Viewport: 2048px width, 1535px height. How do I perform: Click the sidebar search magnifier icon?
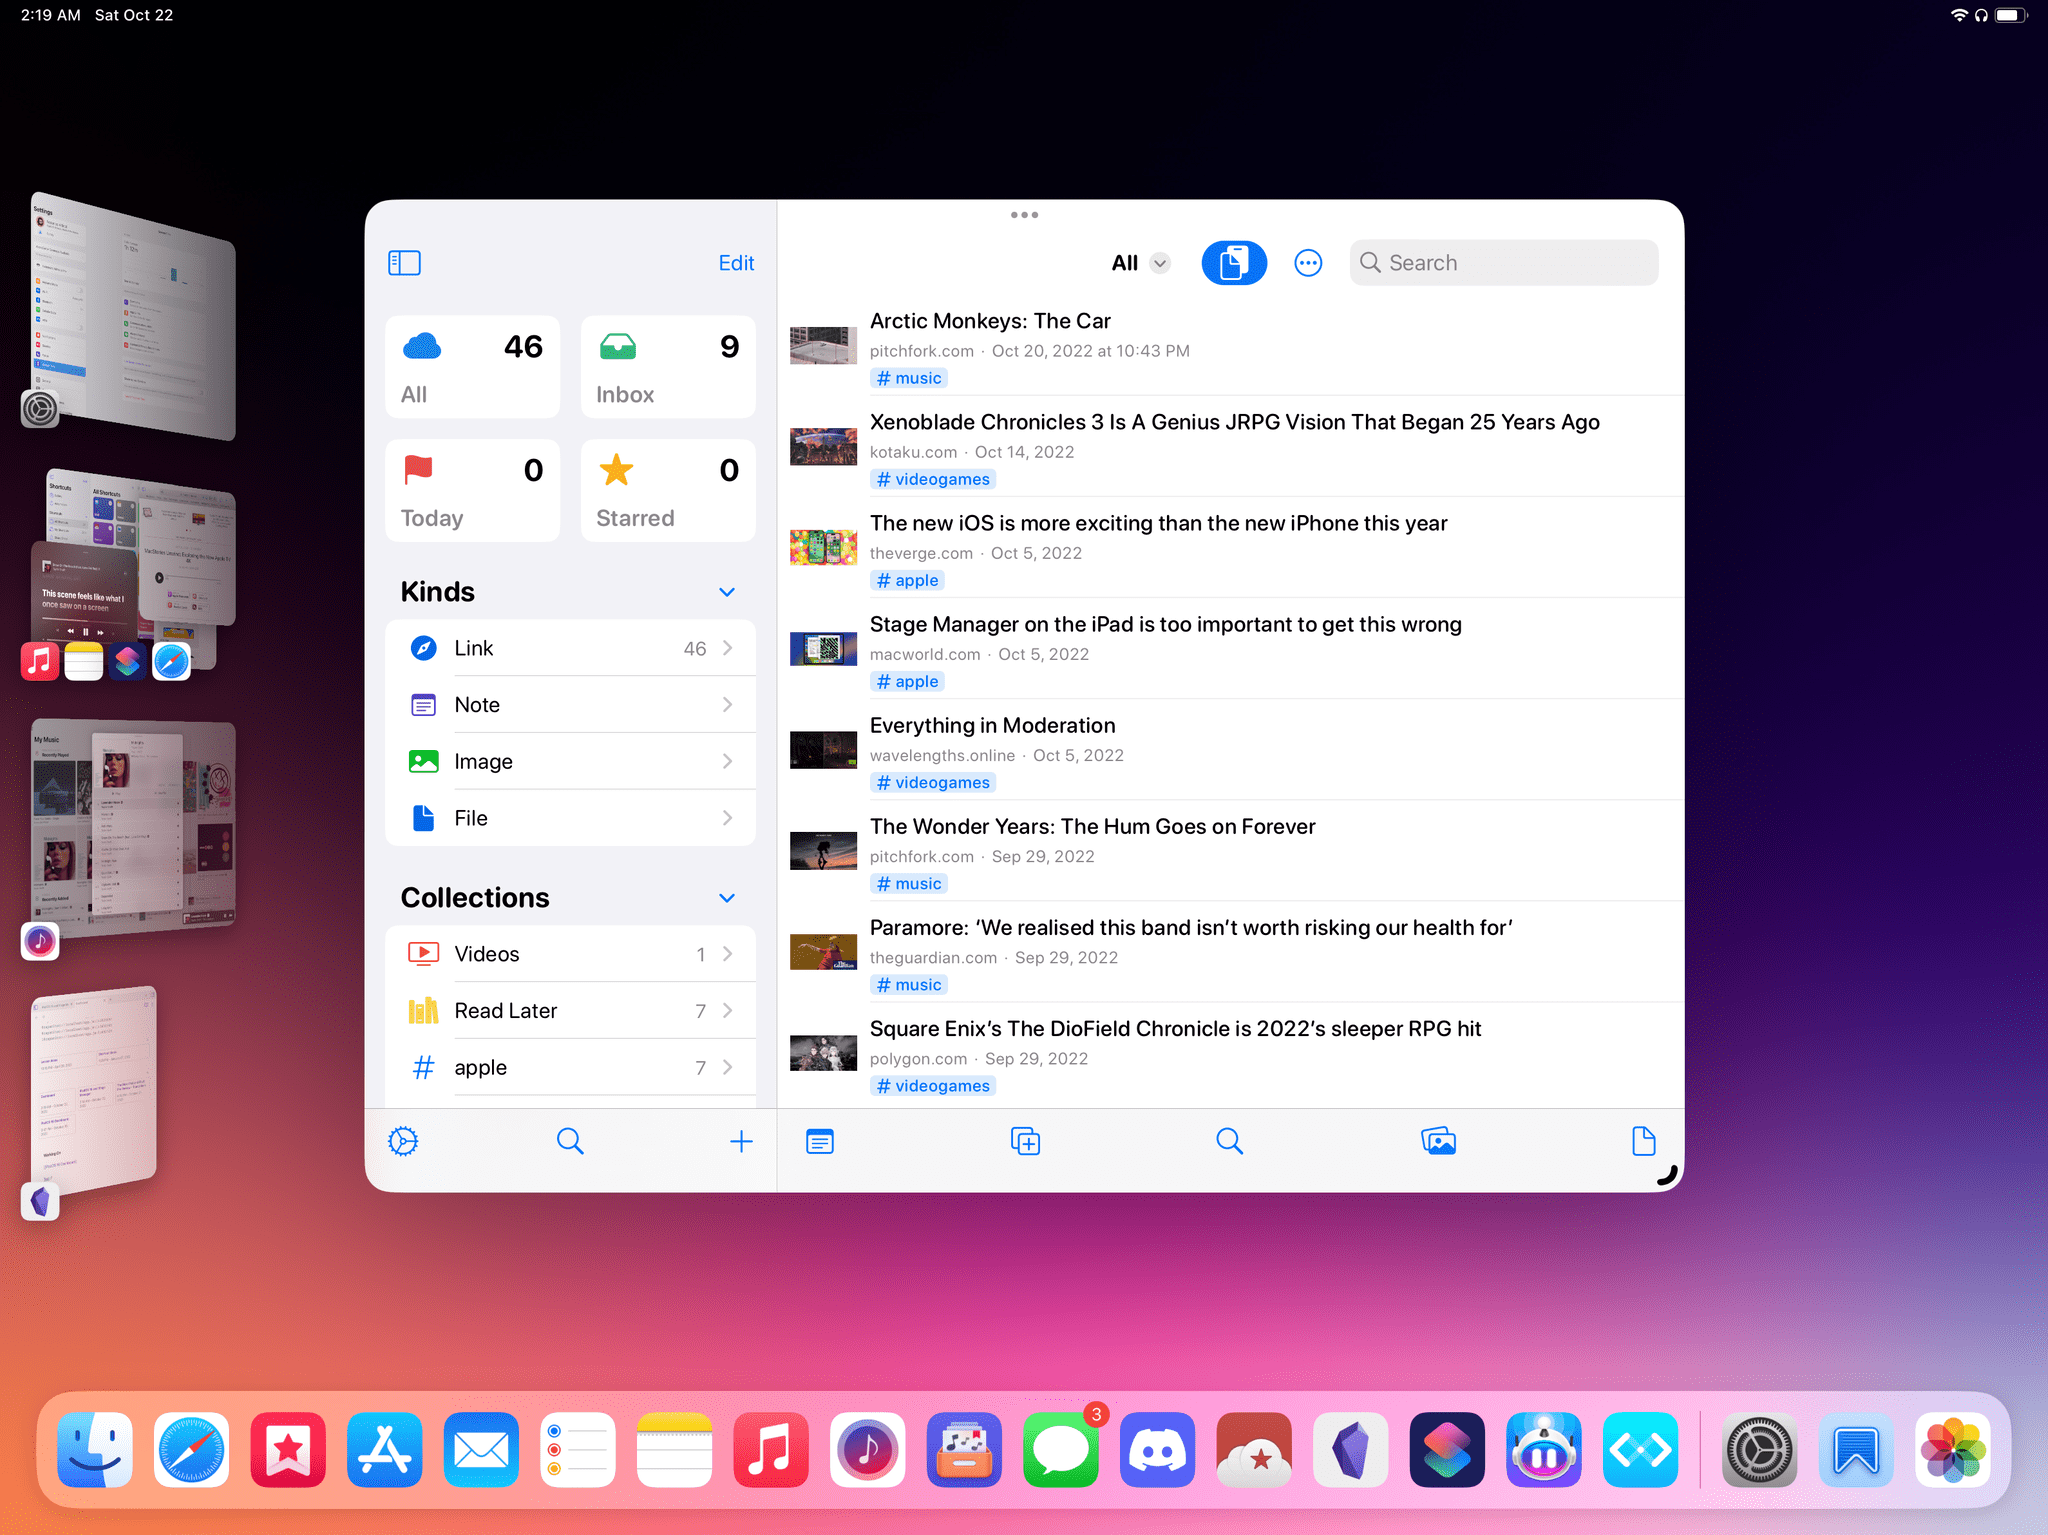point(570,1141)
